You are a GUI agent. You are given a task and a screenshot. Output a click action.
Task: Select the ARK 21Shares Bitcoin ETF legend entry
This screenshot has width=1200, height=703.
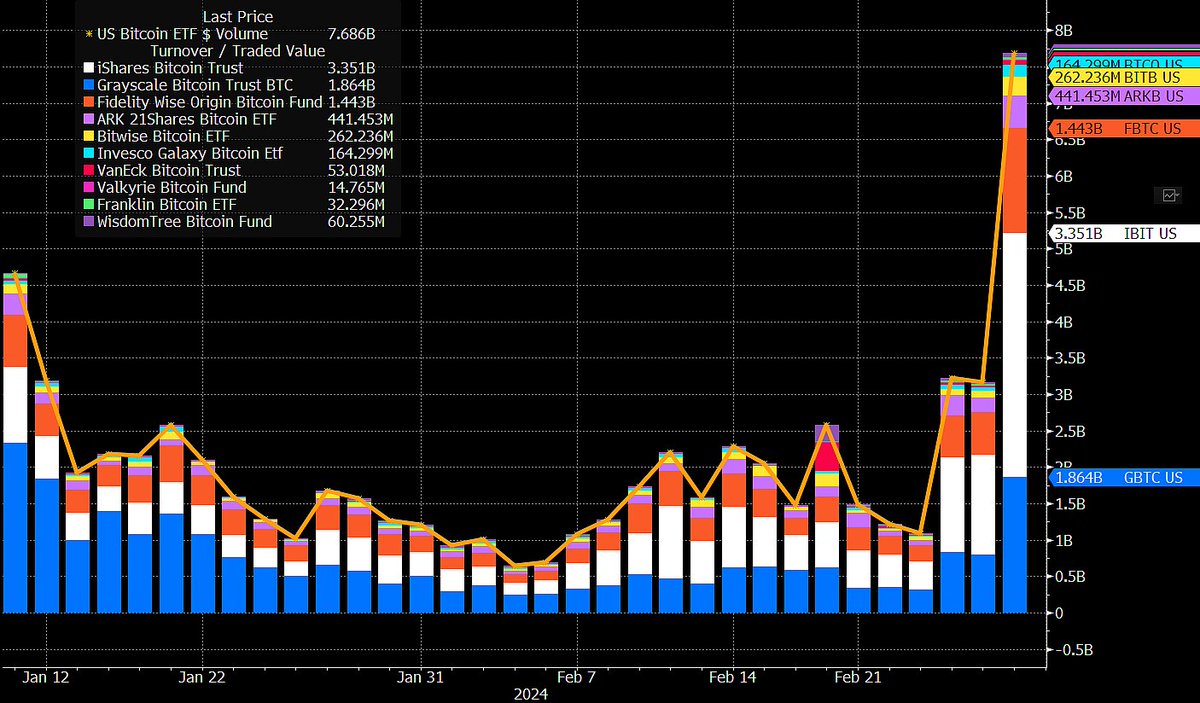[173, 119]
